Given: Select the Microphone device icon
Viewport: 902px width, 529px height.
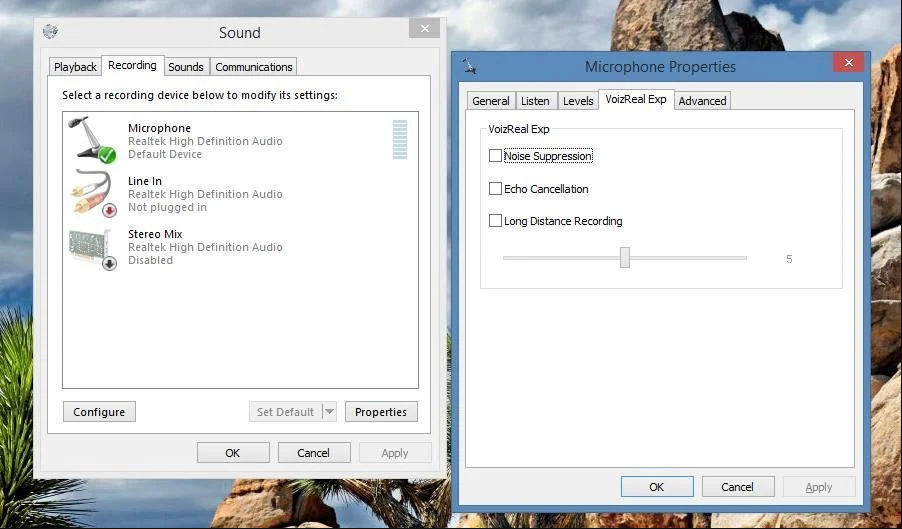Looking at the screenshot, I should [92, 139].
